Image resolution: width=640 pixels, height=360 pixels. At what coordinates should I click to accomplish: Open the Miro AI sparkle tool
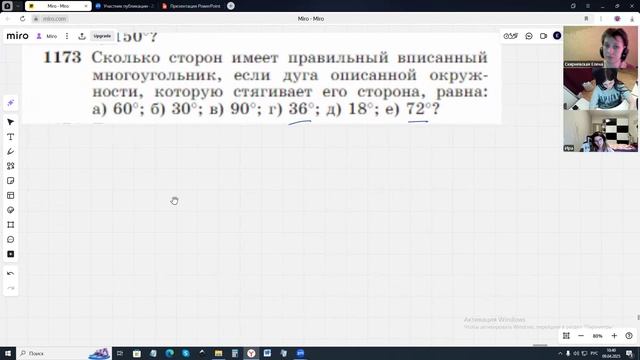[x=11, y=102]
